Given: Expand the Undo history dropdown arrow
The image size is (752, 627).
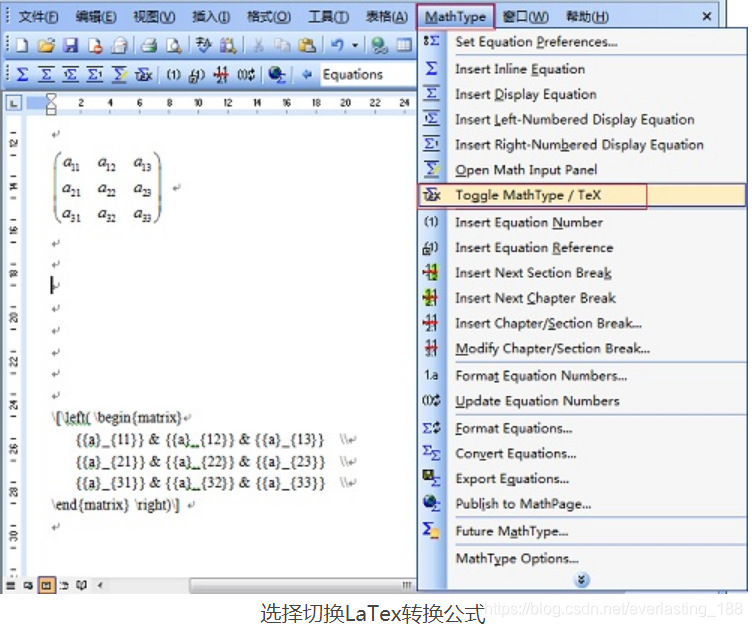Looking at the screenshot, I should point(355,46).
